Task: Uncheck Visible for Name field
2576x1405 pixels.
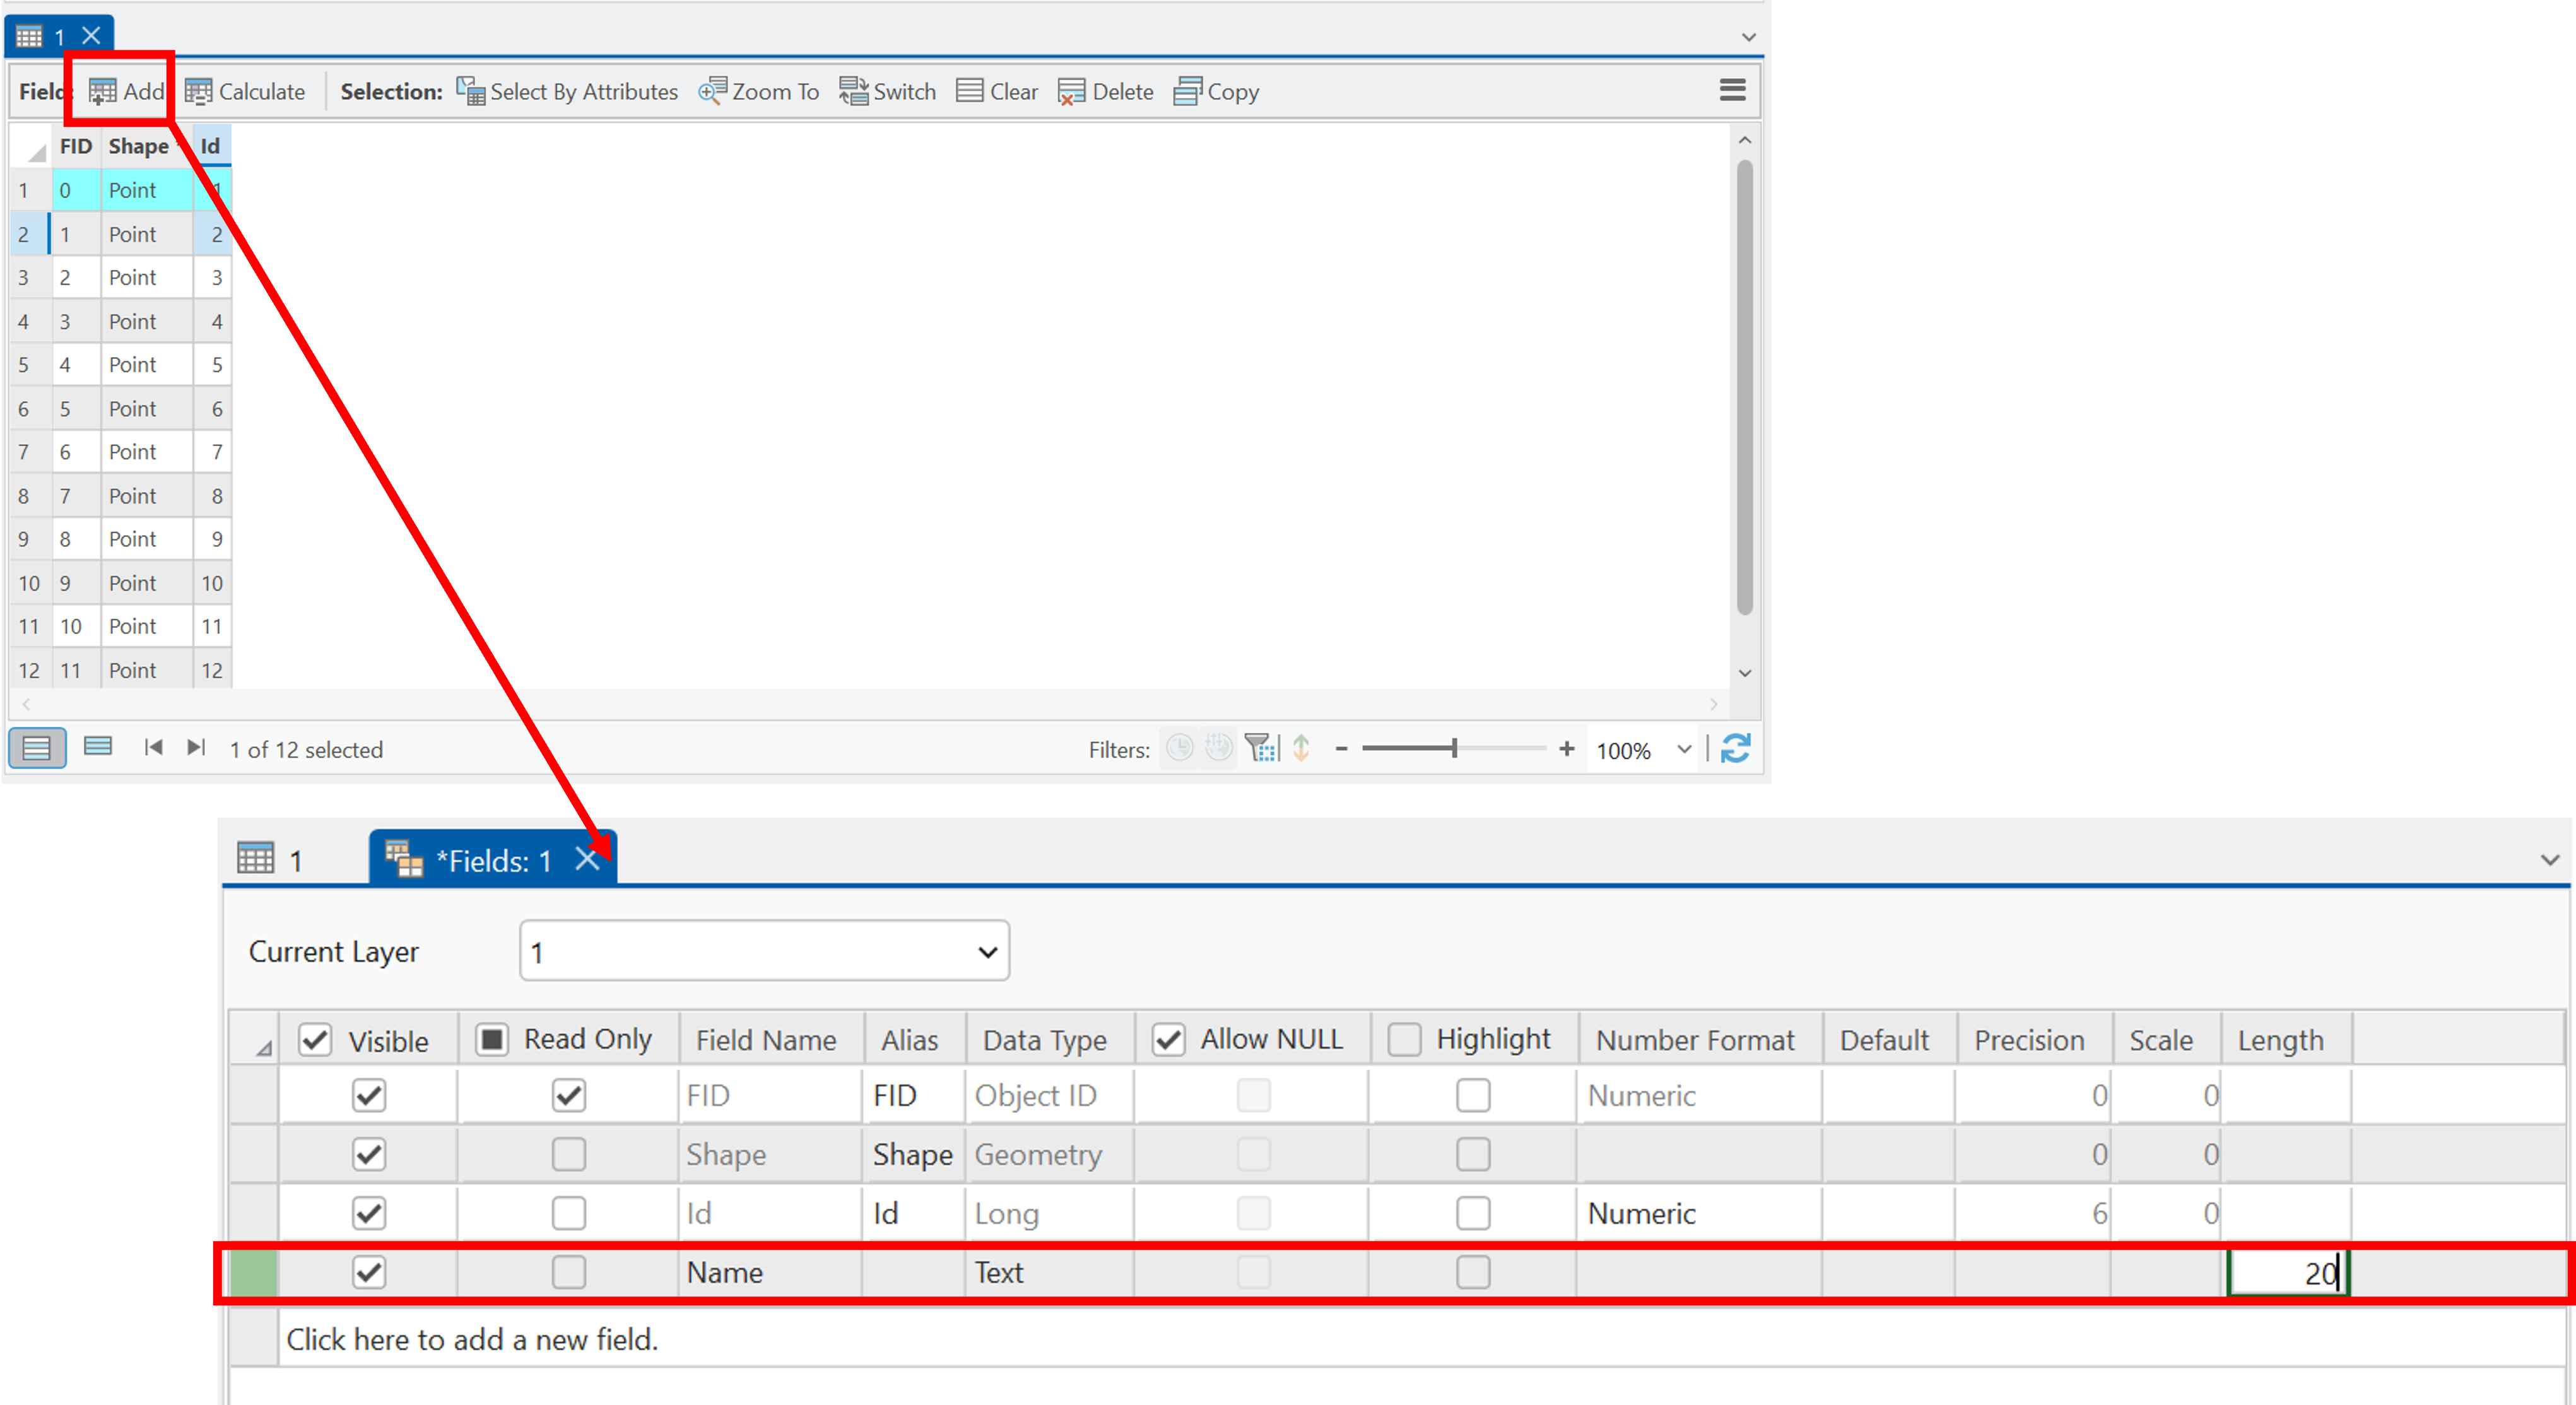Action: (x=369, y=1272)
